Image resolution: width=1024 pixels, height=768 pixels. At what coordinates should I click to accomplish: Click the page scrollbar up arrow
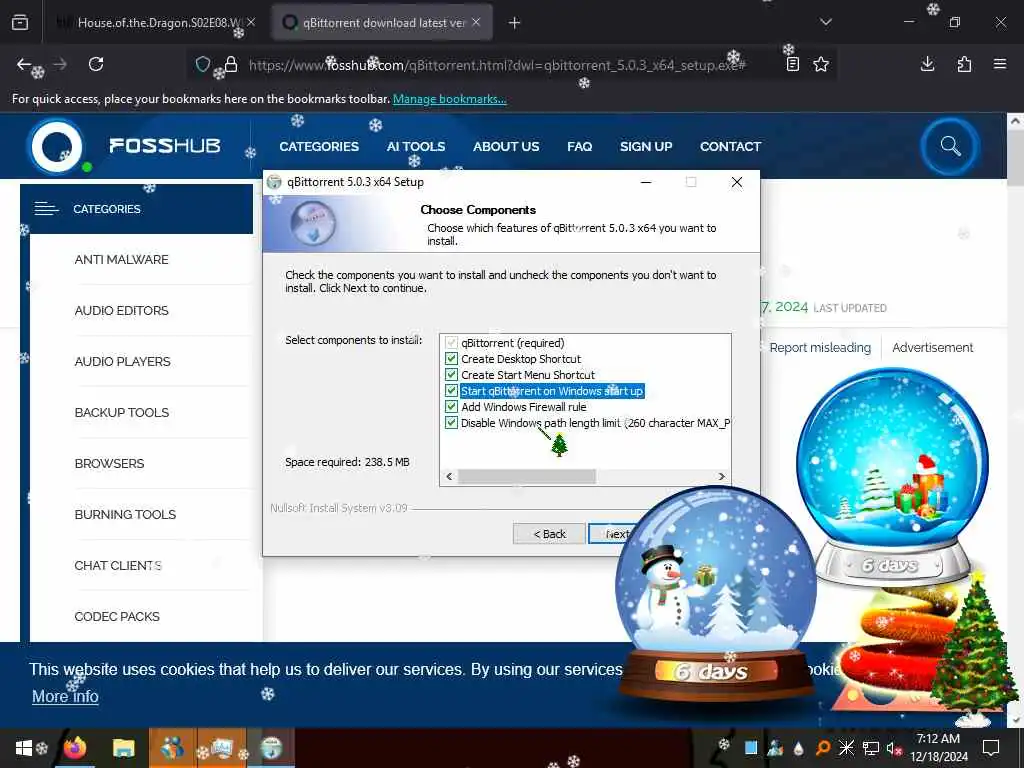point(1015,121)
